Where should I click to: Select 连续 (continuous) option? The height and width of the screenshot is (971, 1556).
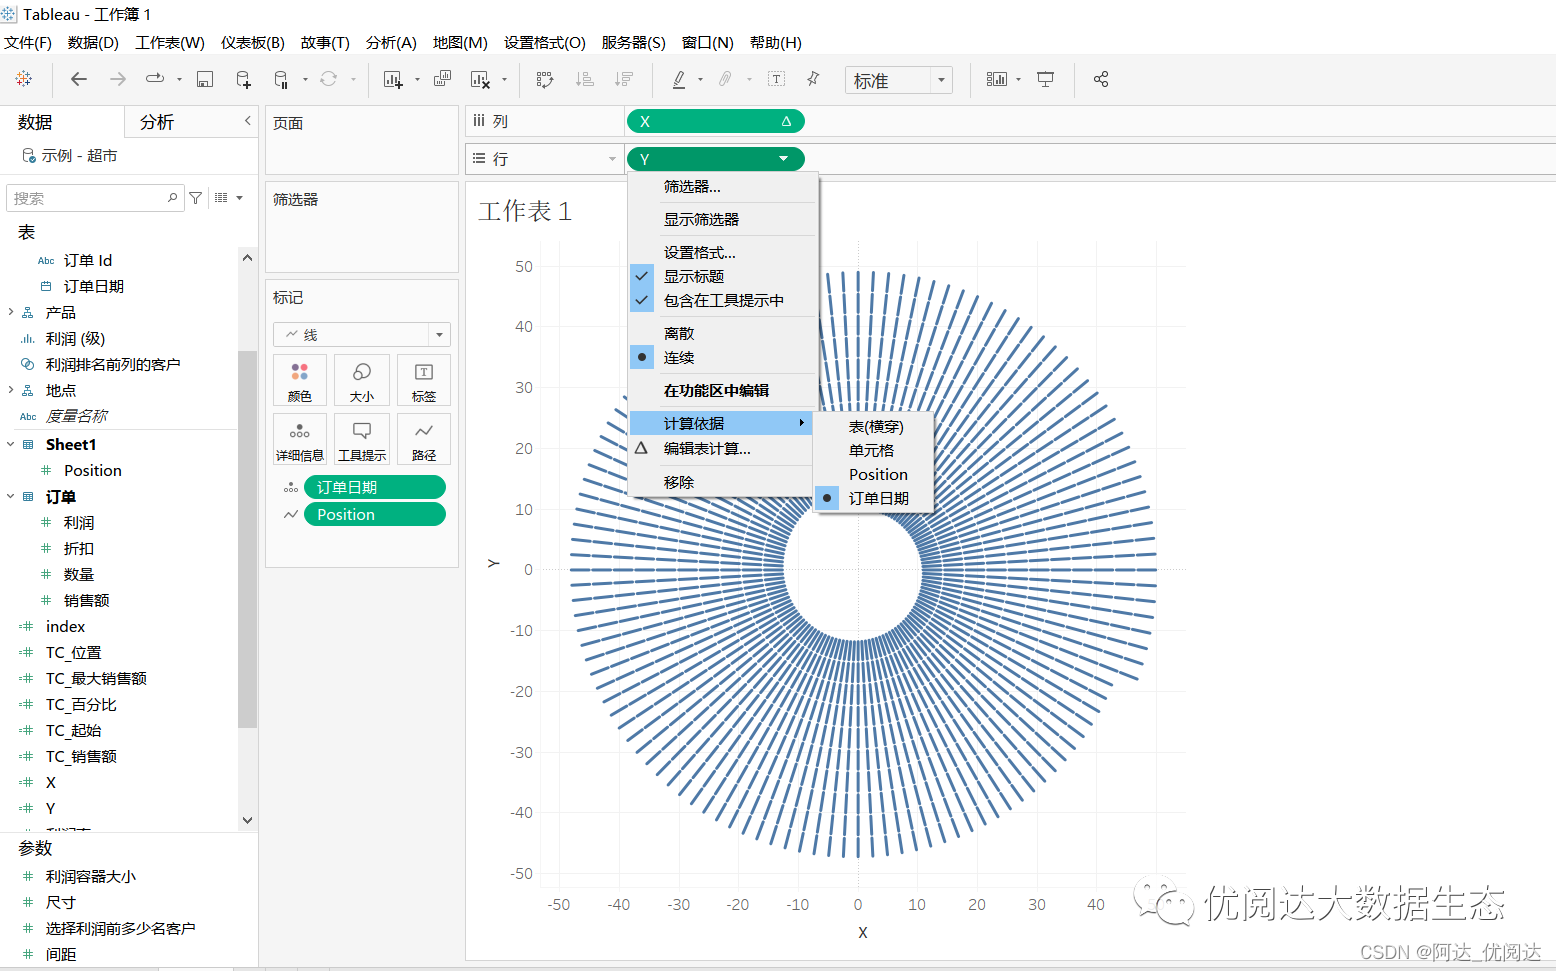pyautogui.click(x=723, y=357)
